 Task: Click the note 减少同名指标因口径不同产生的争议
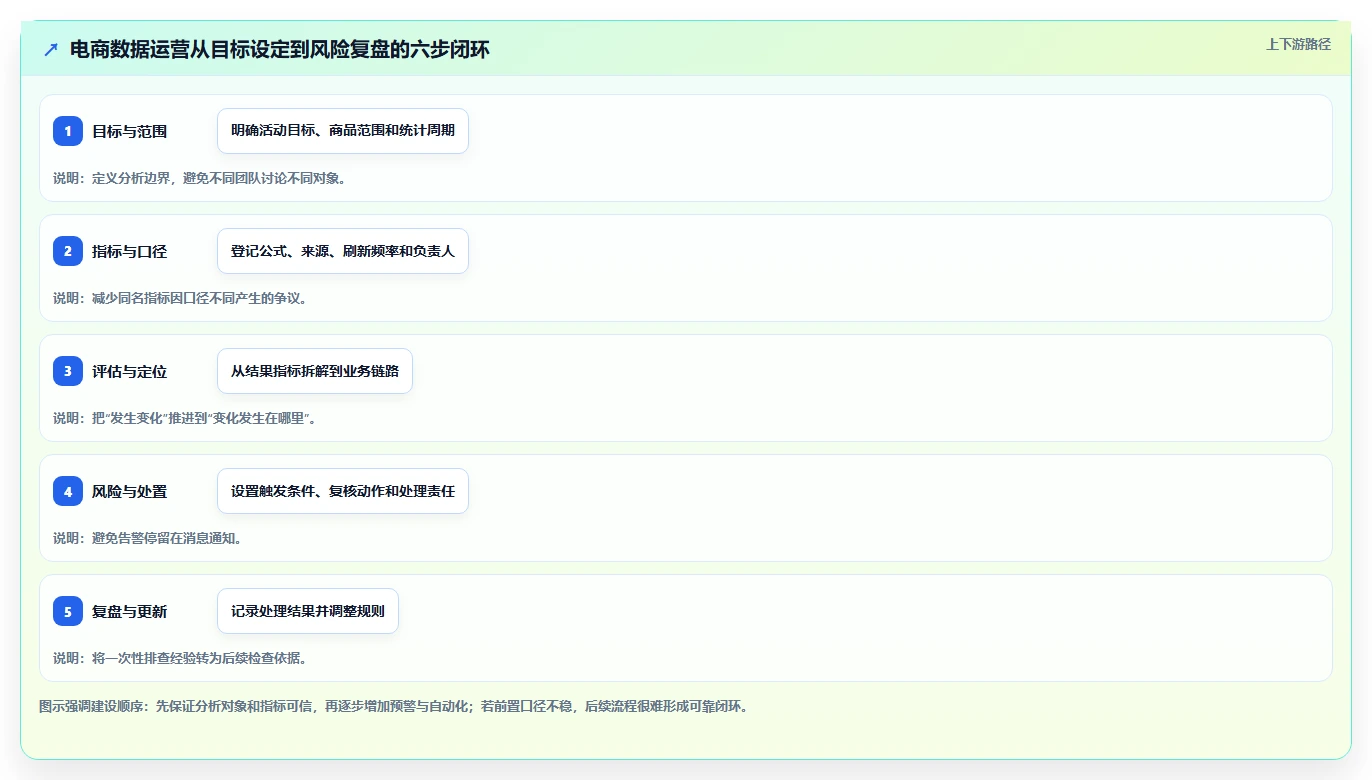tap(180, 298)
